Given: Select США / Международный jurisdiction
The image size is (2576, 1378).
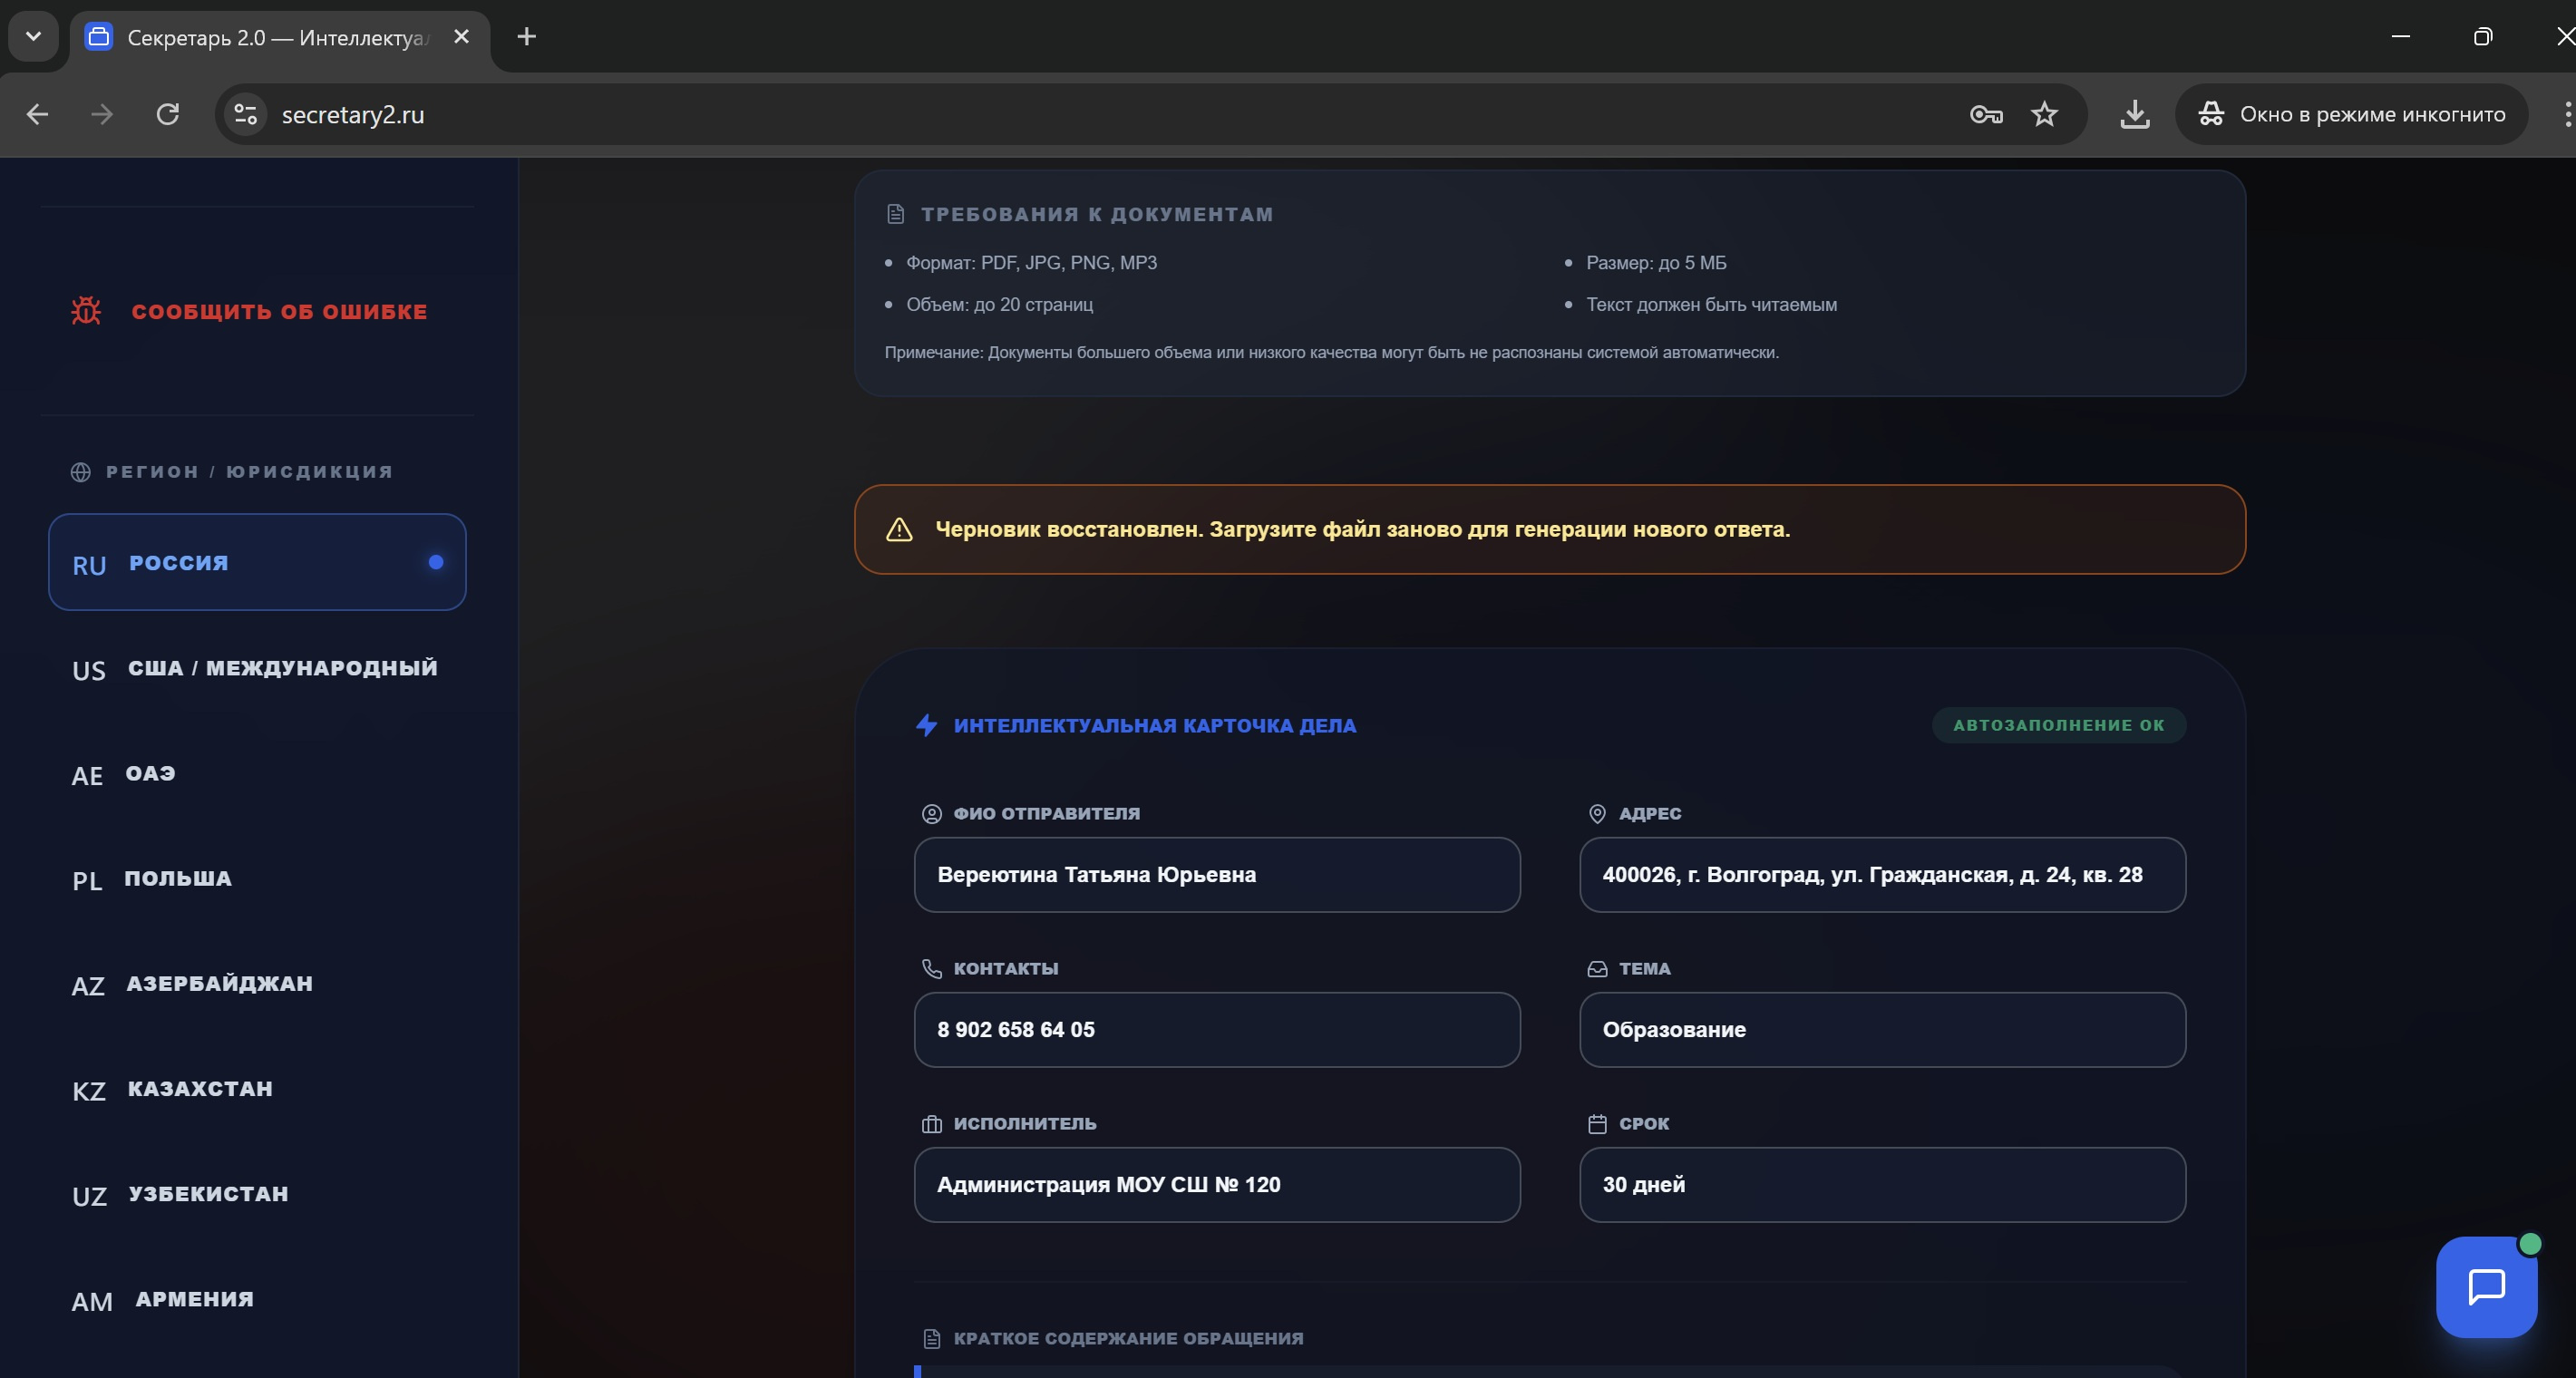Looking at the screenshot, I should (x=257, y=668).
